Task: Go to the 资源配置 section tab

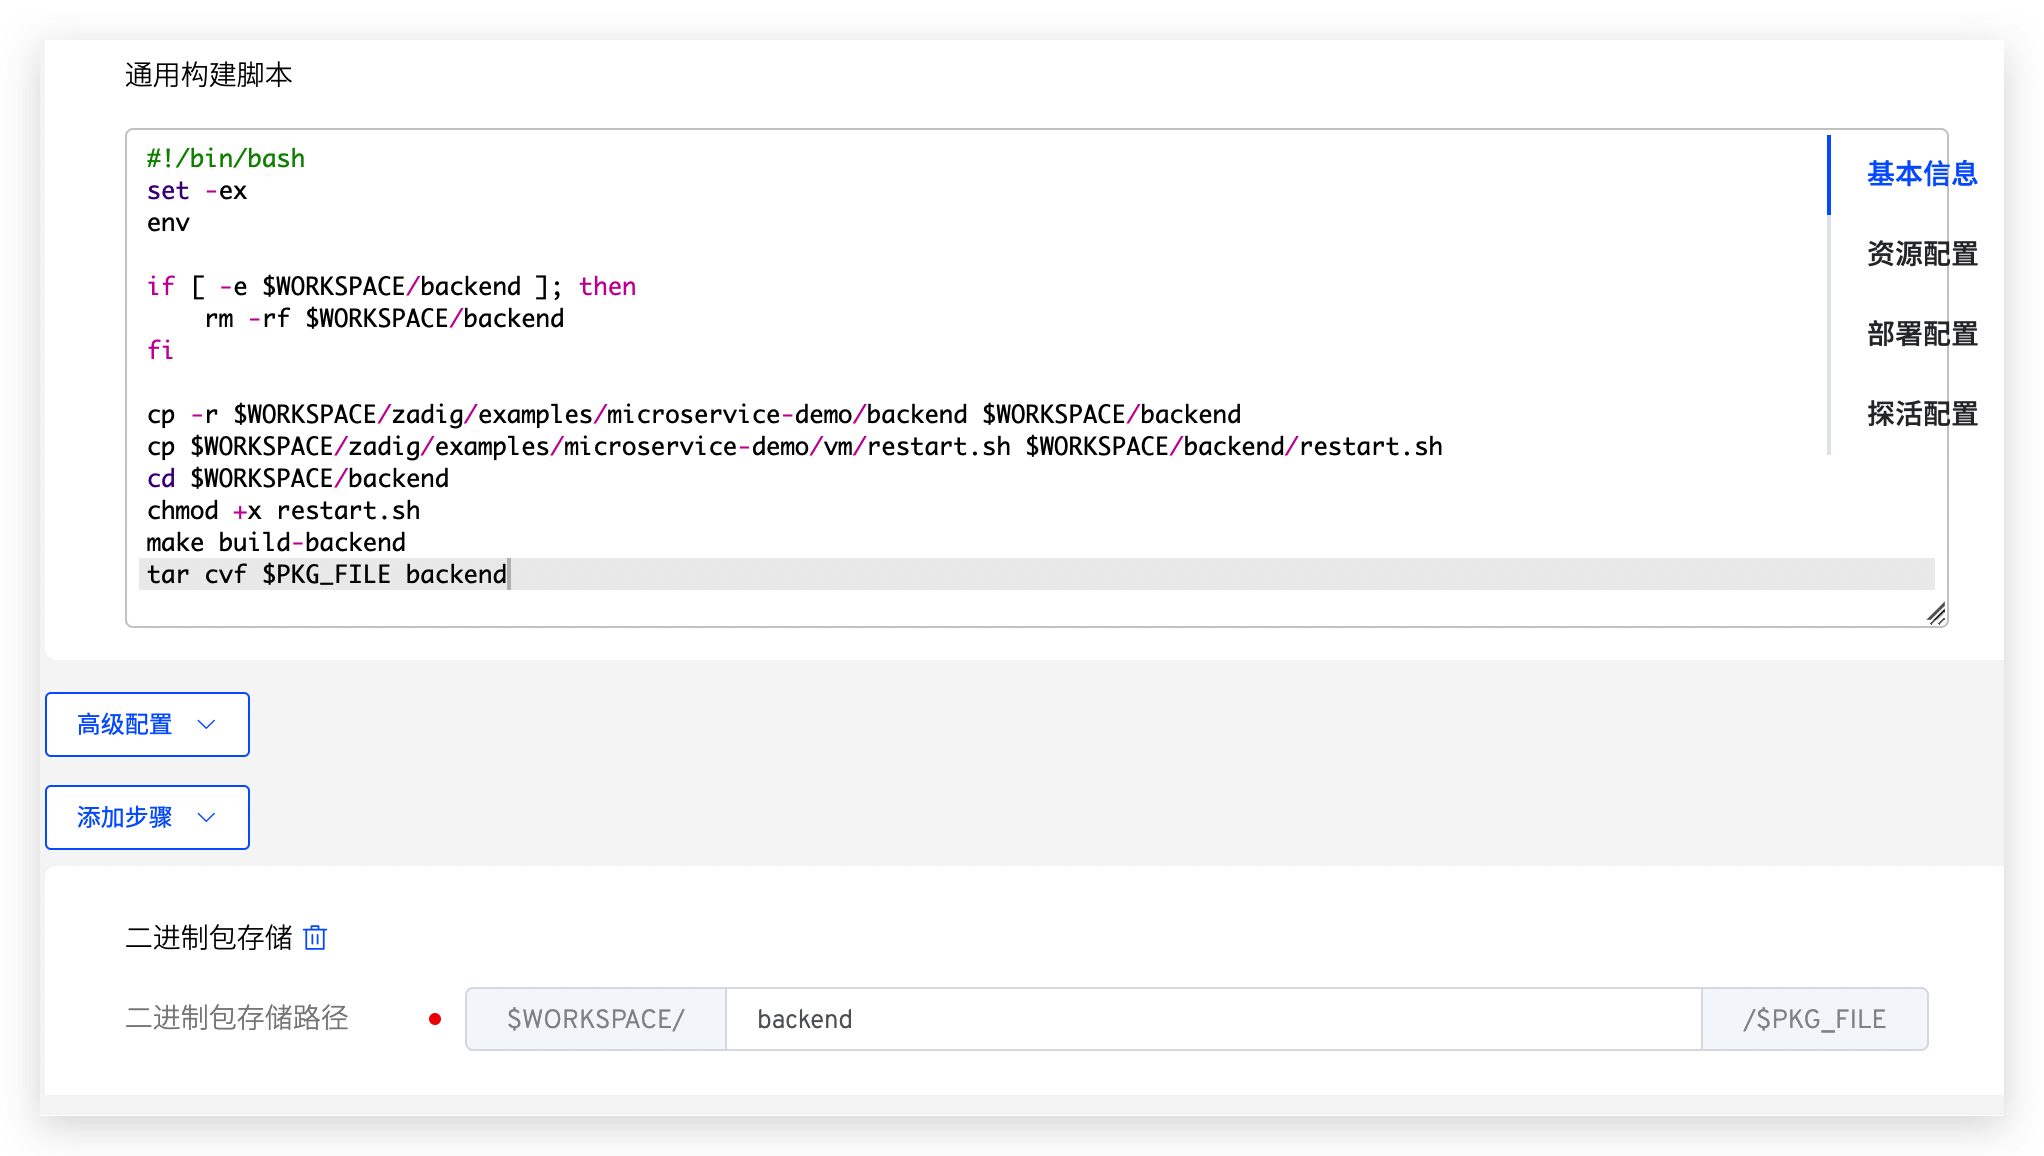Action: click(1921, 254)
